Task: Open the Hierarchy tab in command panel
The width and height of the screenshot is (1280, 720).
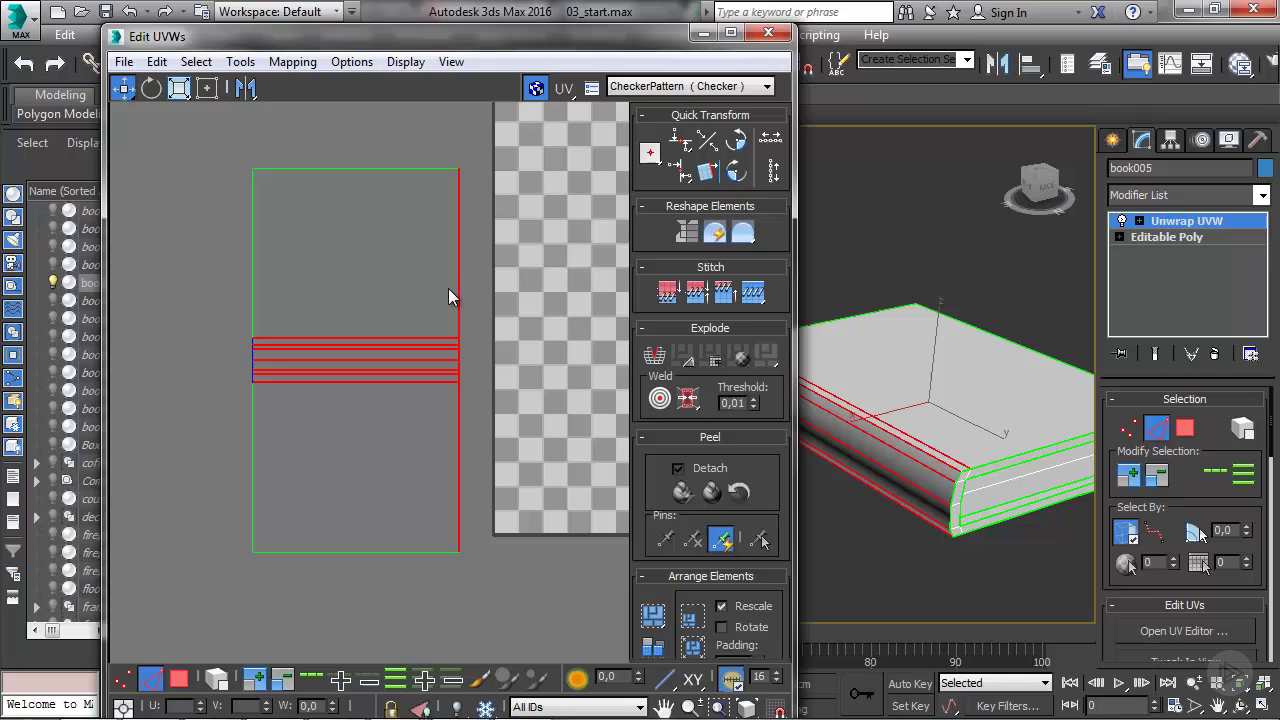Action: (1170, 140)
